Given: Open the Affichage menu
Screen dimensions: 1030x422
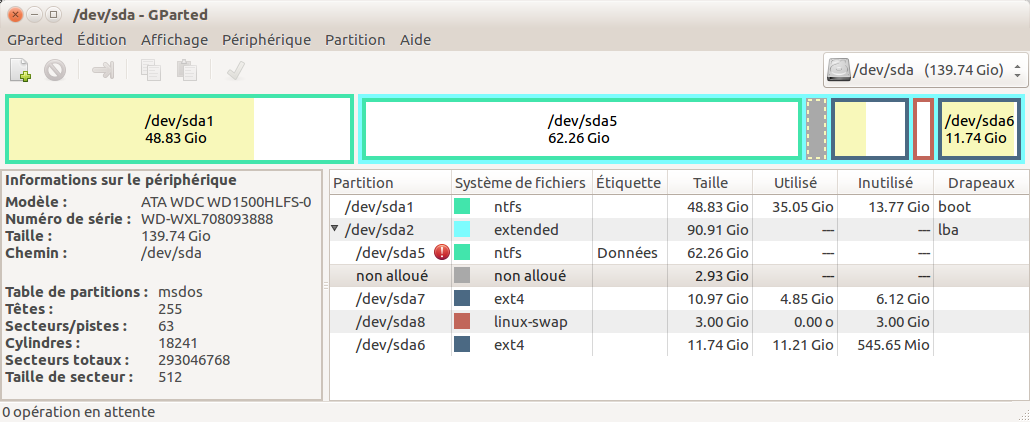Looking at the screenshot, I should coord(174,40).
